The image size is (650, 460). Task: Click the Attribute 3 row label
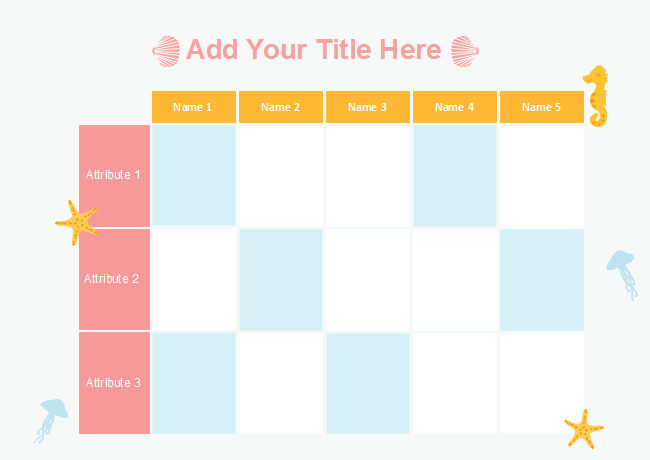[114, 383]
